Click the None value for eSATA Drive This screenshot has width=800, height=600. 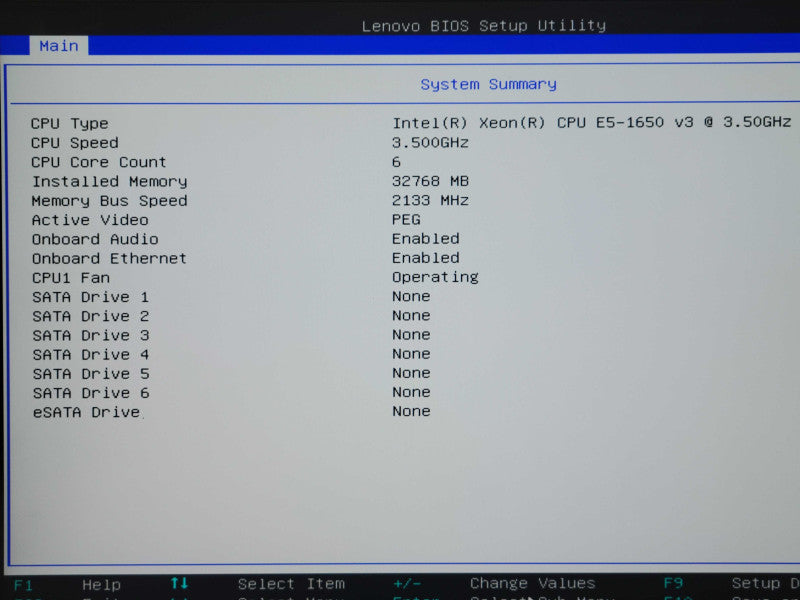click(x=411, y=412)
